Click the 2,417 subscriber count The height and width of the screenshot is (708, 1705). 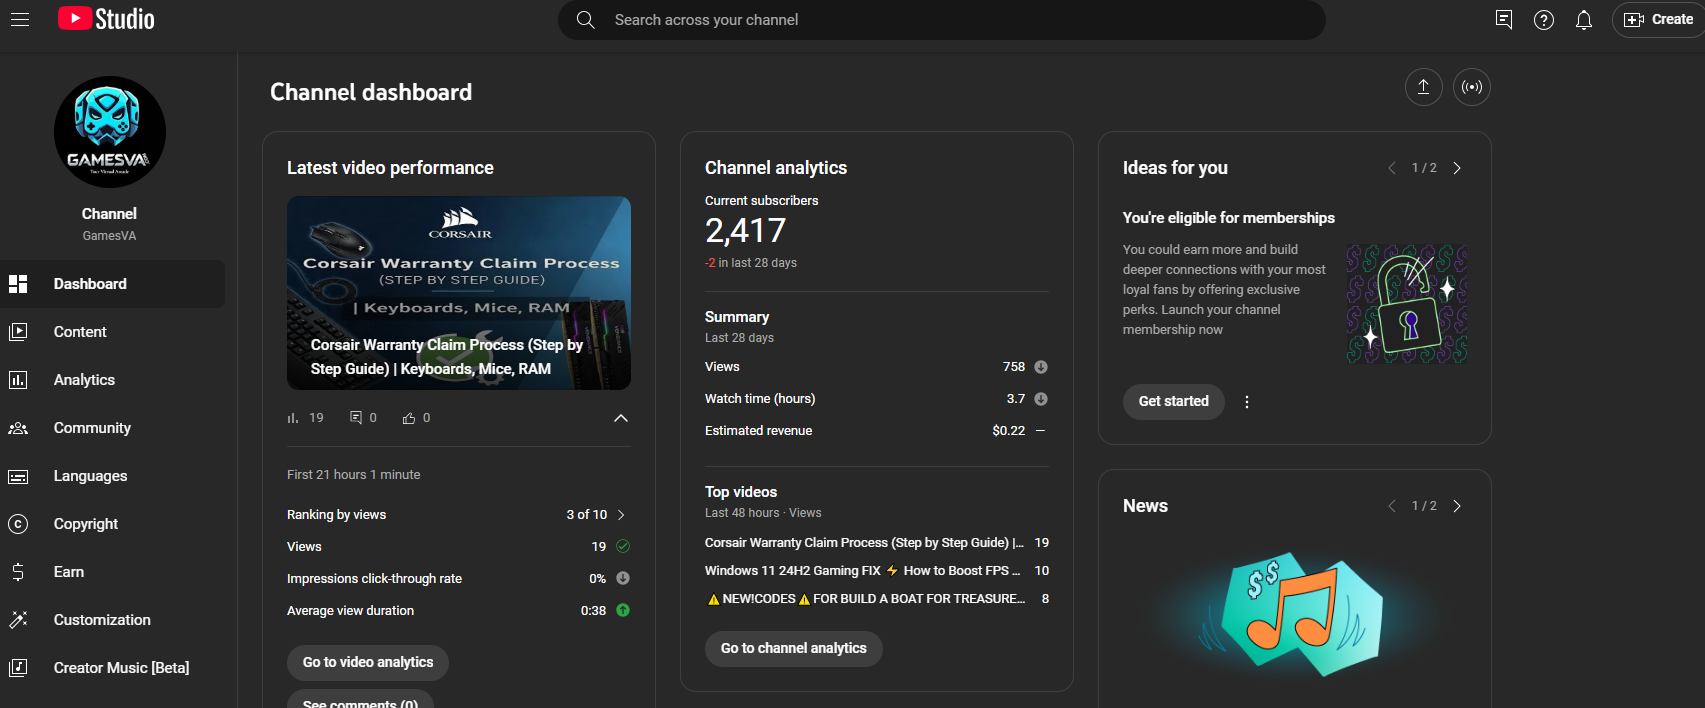746,231
